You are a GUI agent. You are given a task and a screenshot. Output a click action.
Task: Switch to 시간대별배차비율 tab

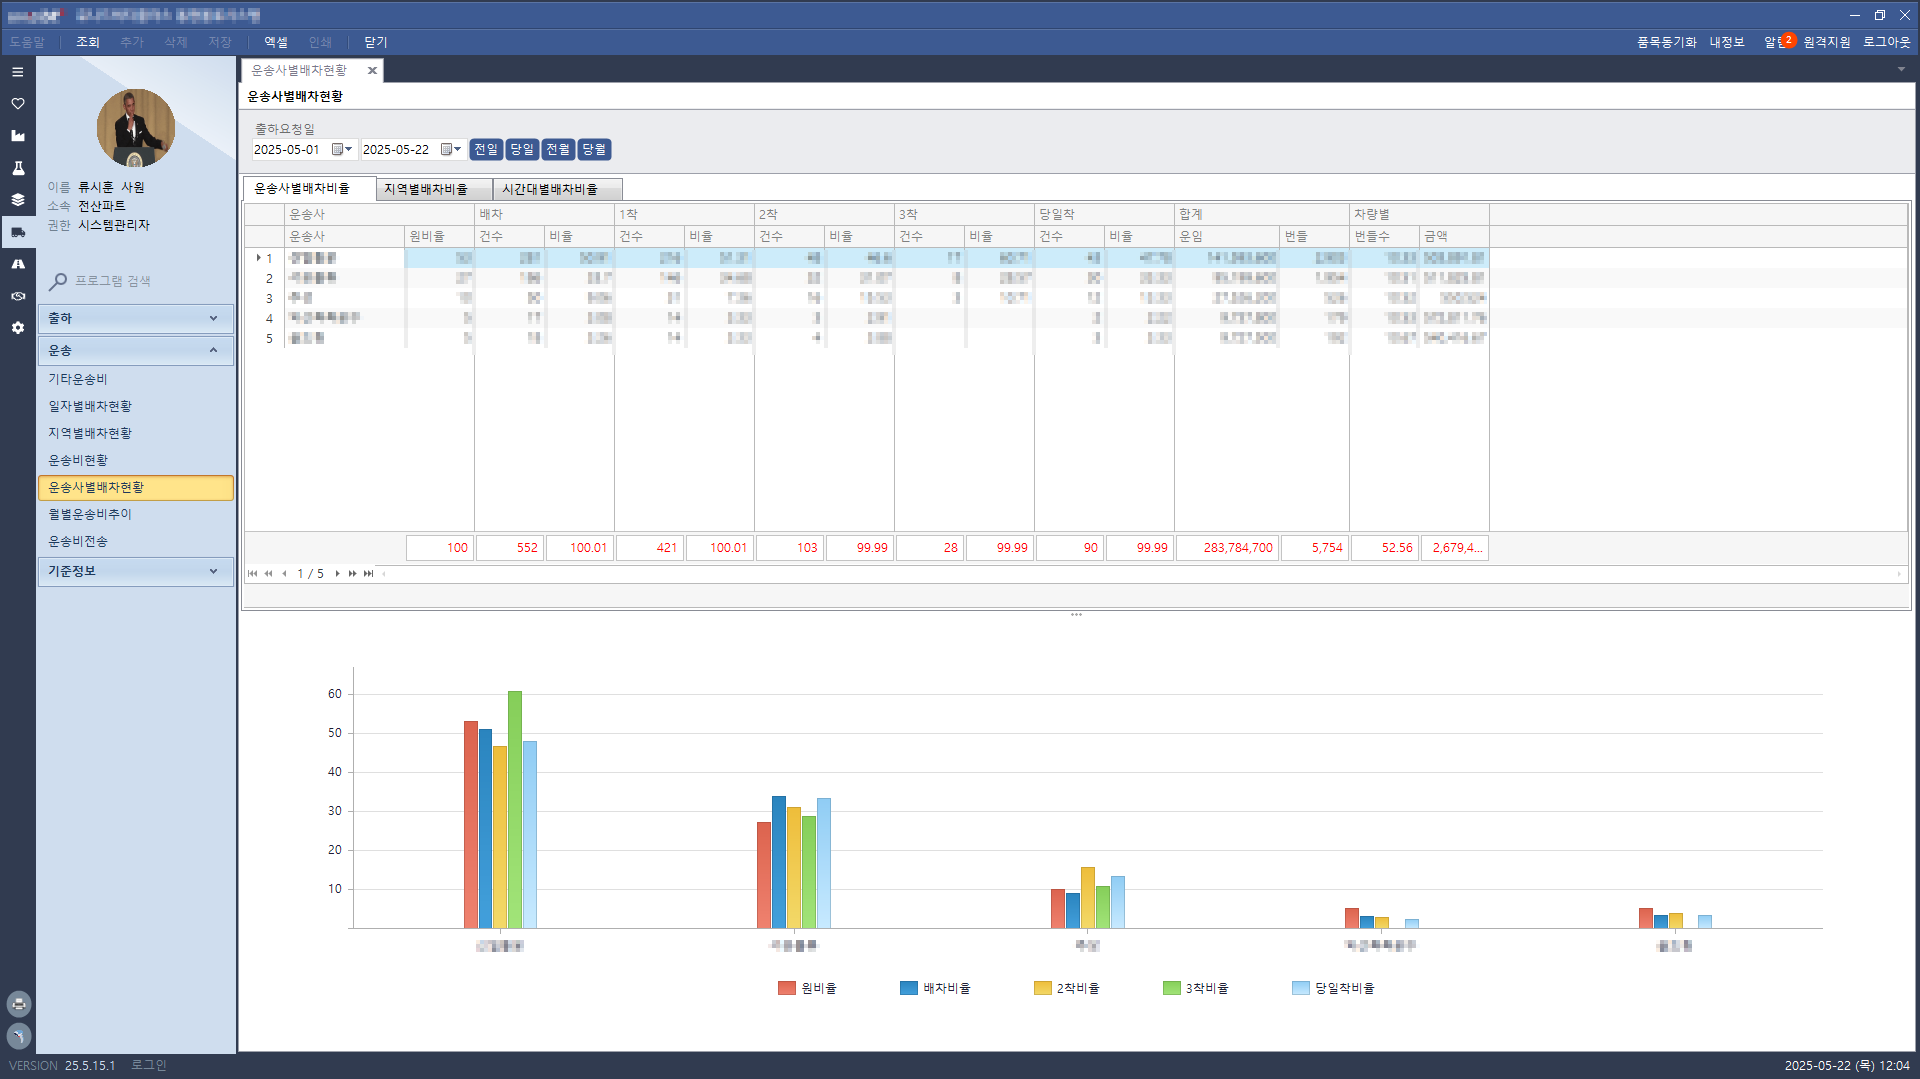pos(558,190)
